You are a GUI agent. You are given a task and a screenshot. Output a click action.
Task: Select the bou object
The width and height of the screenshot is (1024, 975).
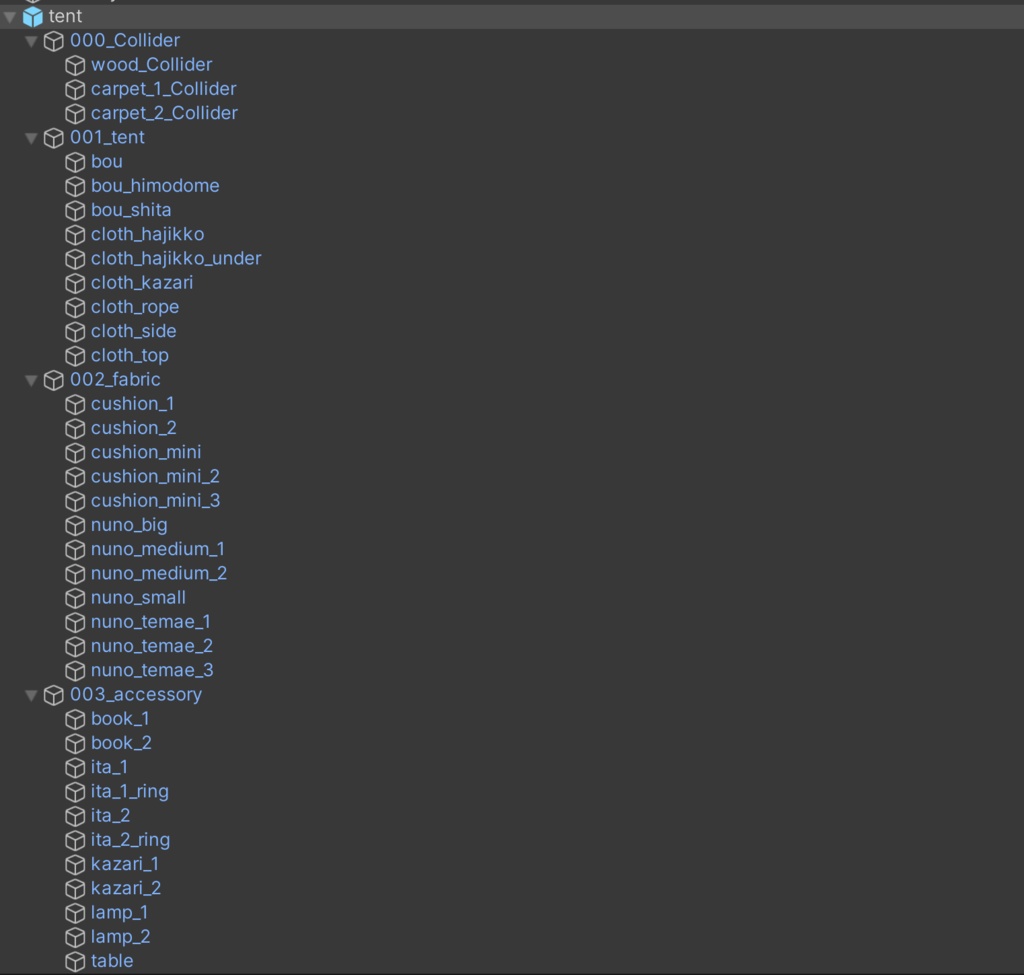coord(106,161)
